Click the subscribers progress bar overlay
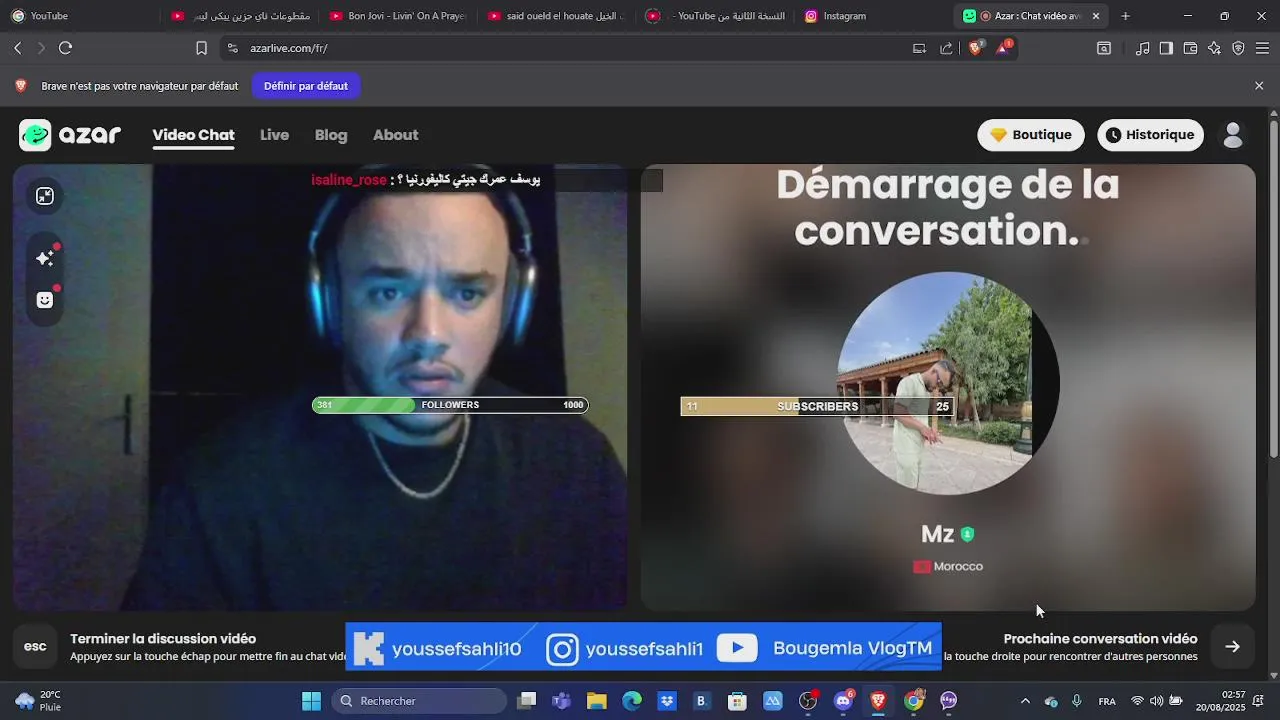Screen dimensions: 1280x720 (817, 406)
